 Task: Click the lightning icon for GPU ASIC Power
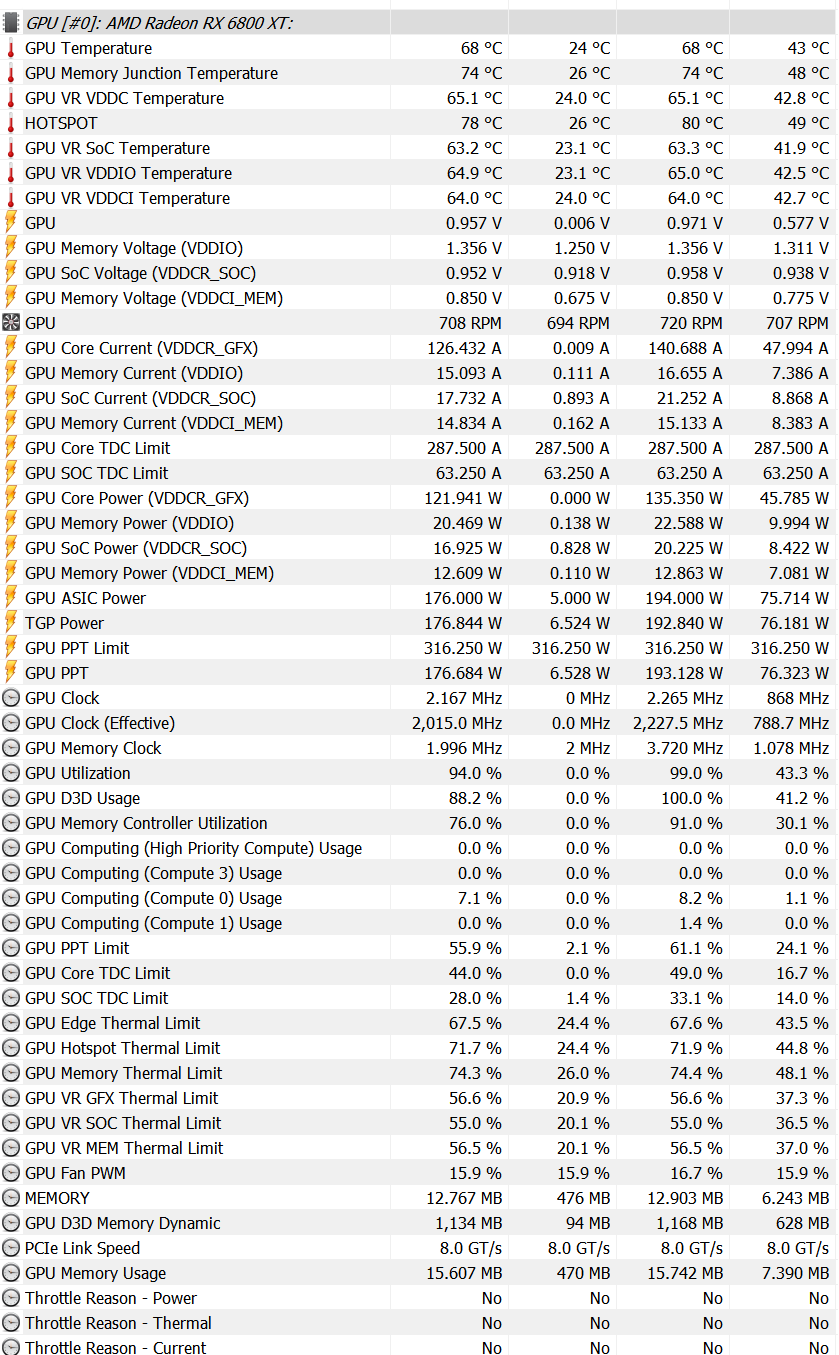[11, 598]
